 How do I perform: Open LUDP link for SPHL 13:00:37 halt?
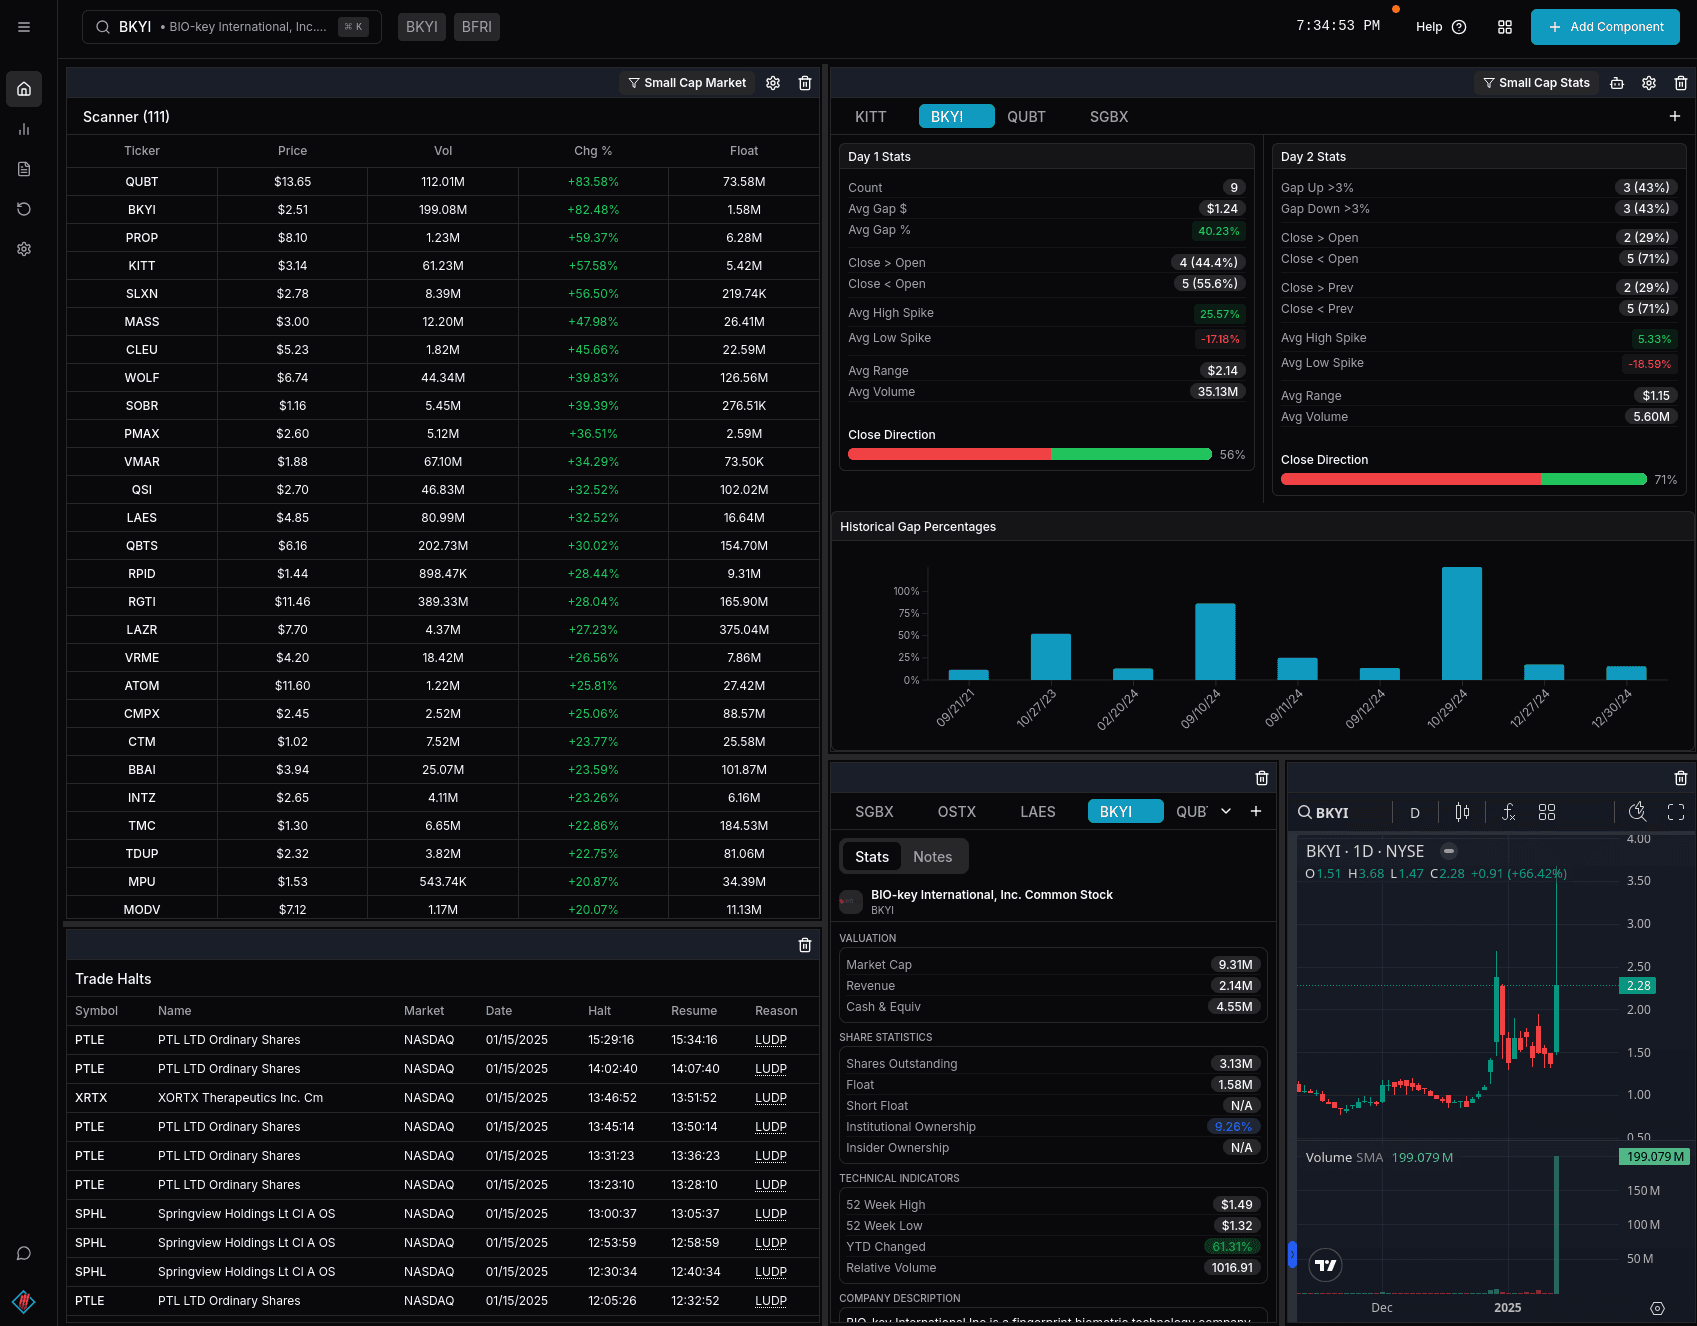click(x=771, y=1214)
